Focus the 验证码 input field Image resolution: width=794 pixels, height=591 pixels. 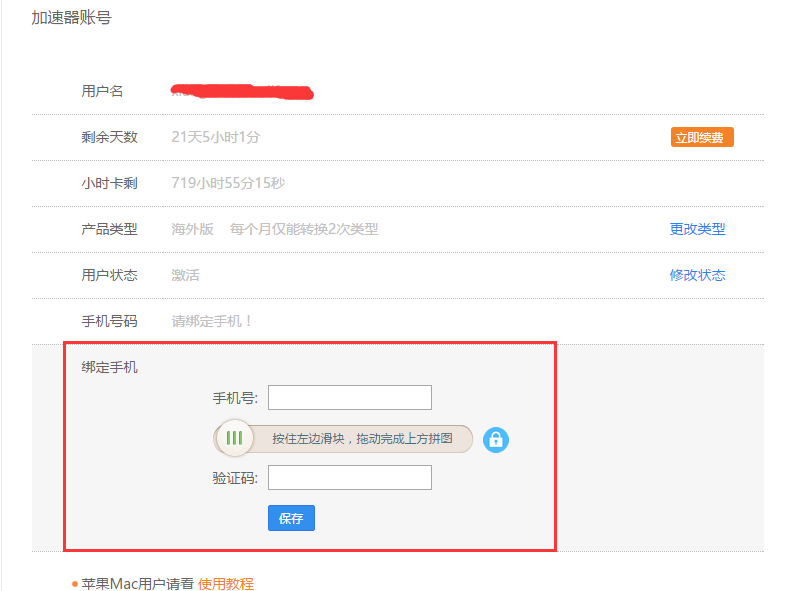[x=350, y=478]
